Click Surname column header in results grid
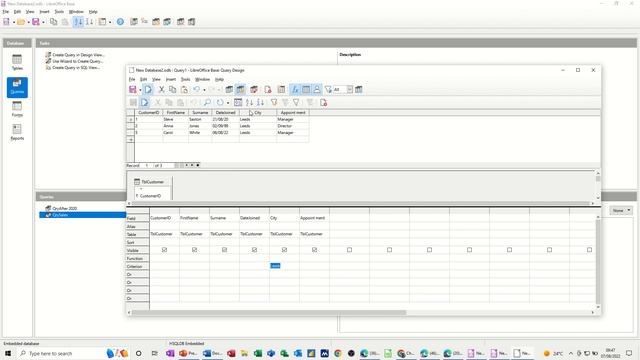This screenshot has width=640, height=360. (x=200, y=112)
